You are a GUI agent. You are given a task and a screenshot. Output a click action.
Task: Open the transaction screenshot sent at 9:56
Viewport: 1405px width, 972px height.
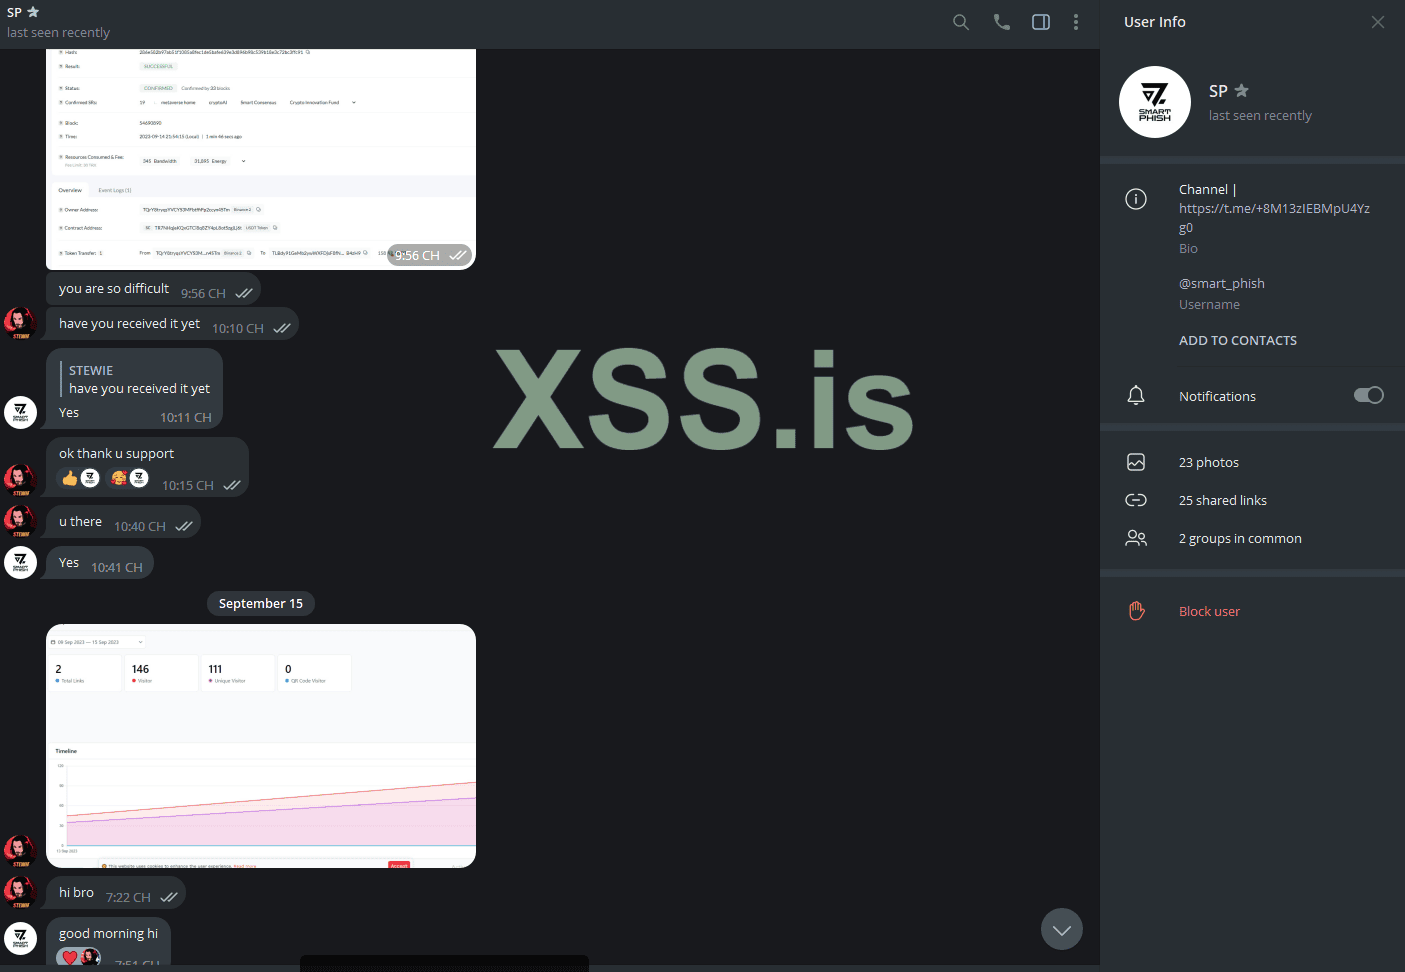261,160
